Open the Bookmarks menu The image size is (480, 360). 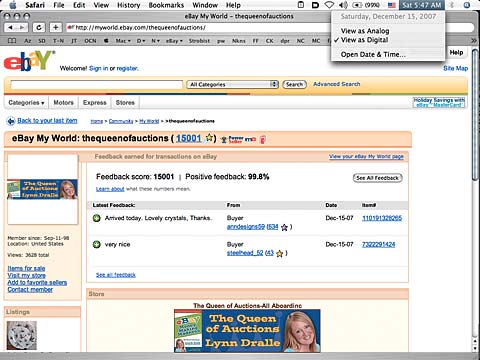(x=166, y=5)
